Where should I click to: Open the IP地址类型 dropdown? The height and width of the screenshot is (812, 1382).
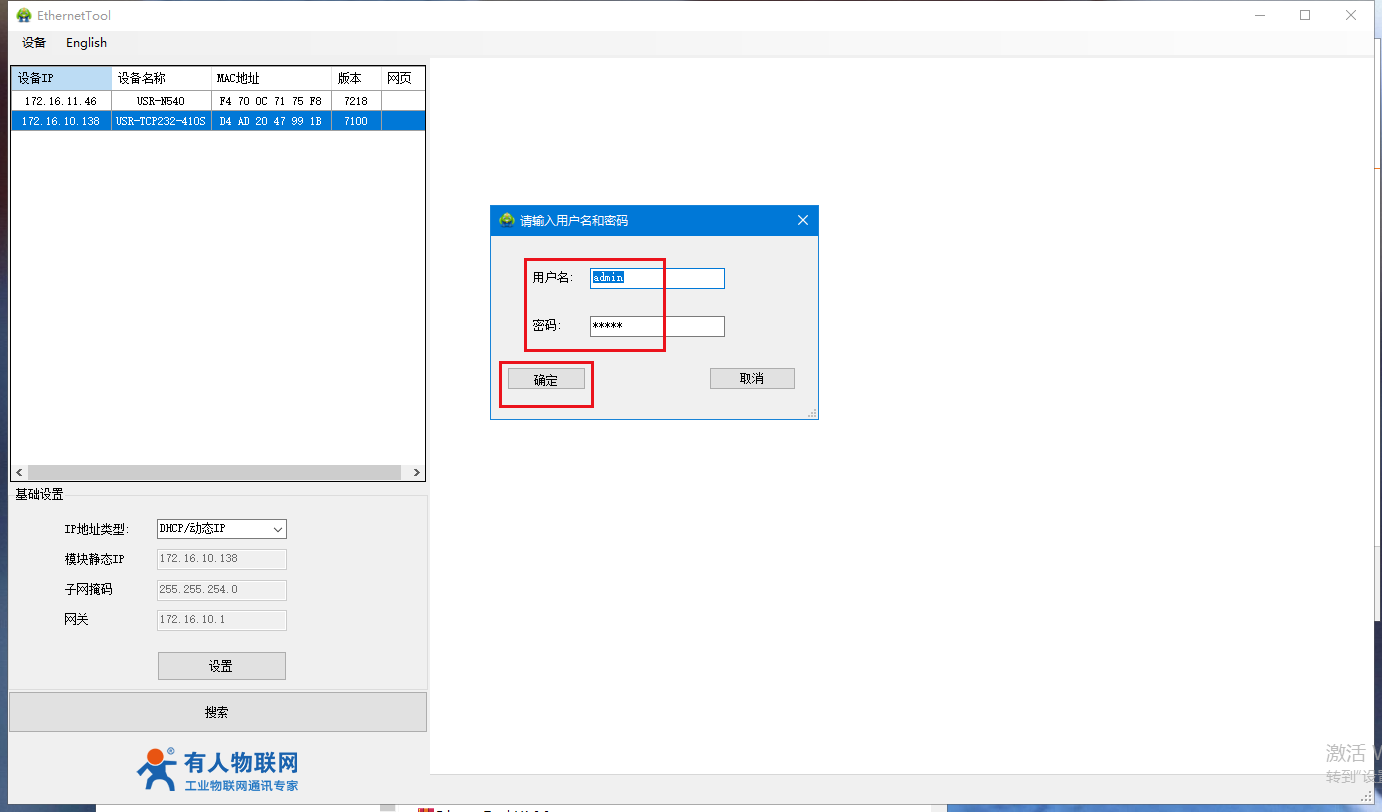[x=222, y=529]
